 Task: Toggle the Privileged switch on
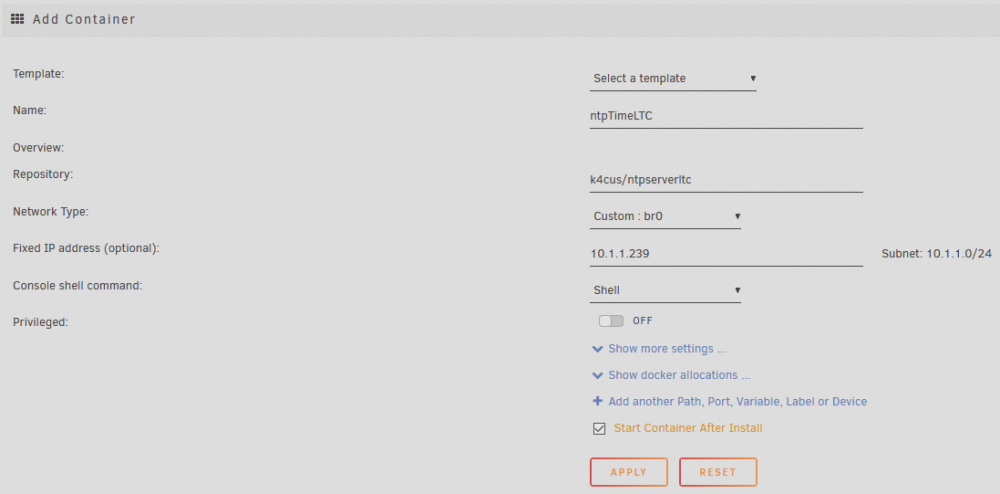click(x=610, y=321)
